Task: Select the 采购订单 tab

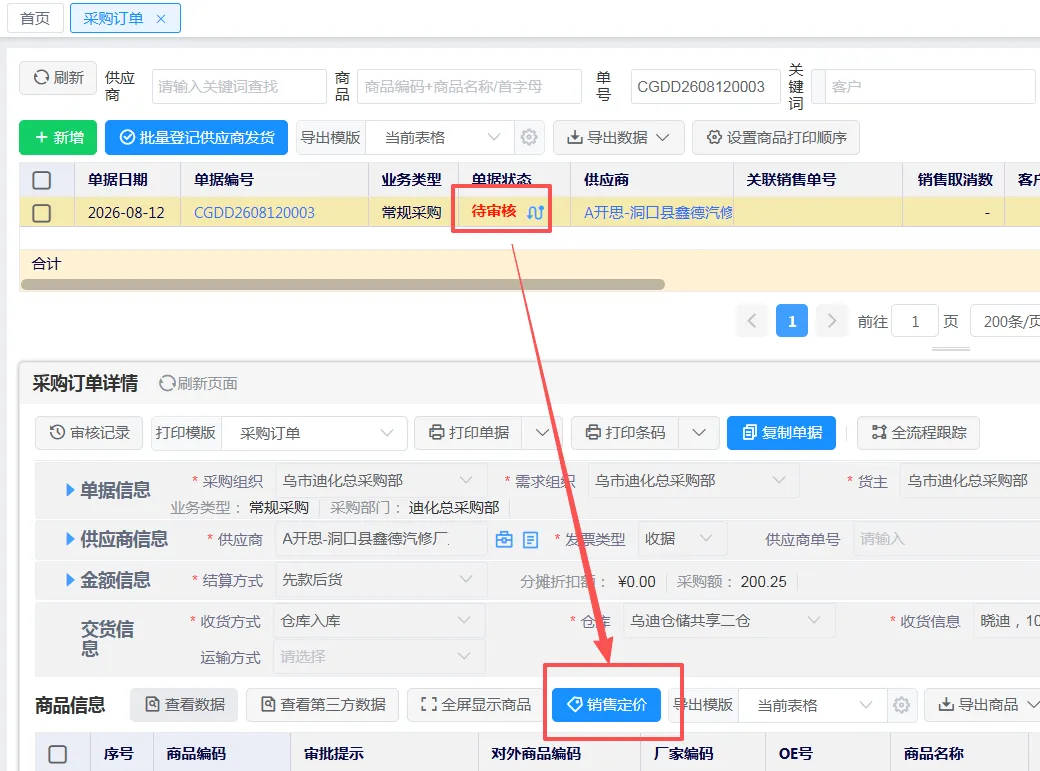Action: [x=113, y=18]
